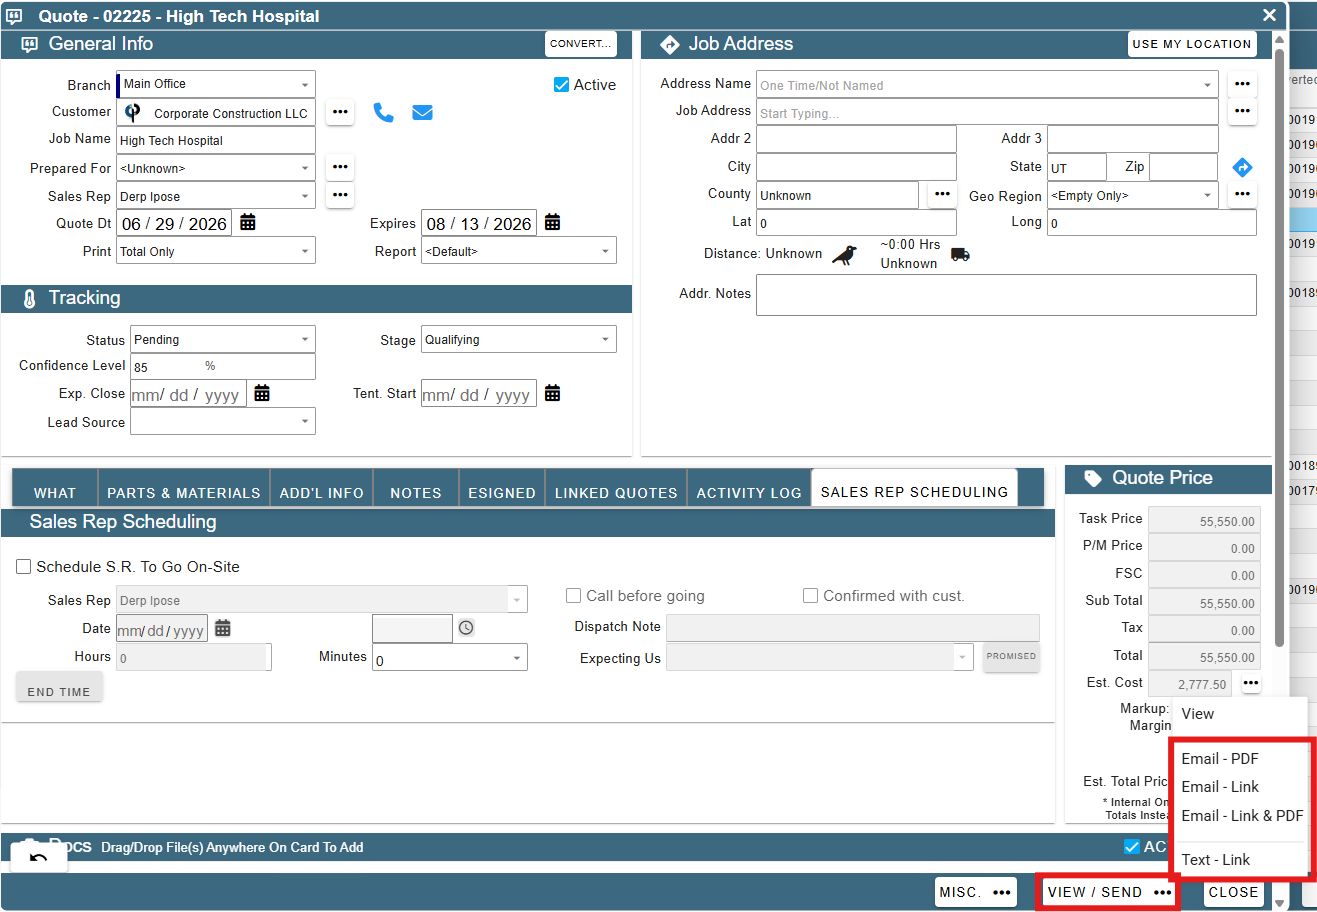Click the clock icon in Sales Rep Scheduling
The image size is (1317, 912).
(x=466, y=628)
